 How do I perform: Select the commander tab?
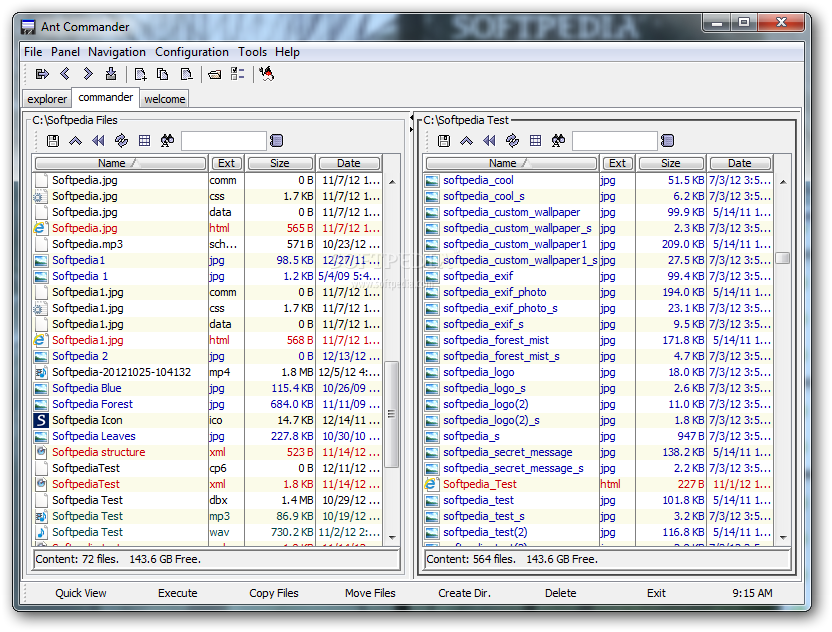point(106,98)
